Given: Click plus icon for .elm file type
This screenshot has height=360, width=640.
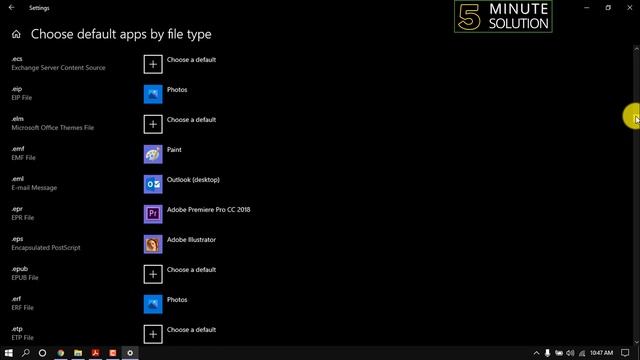Looking at the screenshot, I should [x=153, y=124].
